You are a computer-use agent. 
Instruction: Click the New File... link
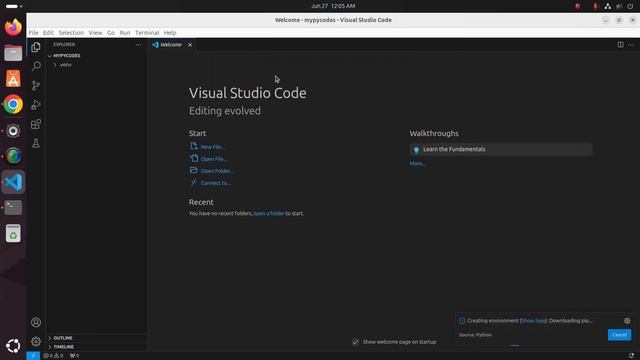pos(212,147)
